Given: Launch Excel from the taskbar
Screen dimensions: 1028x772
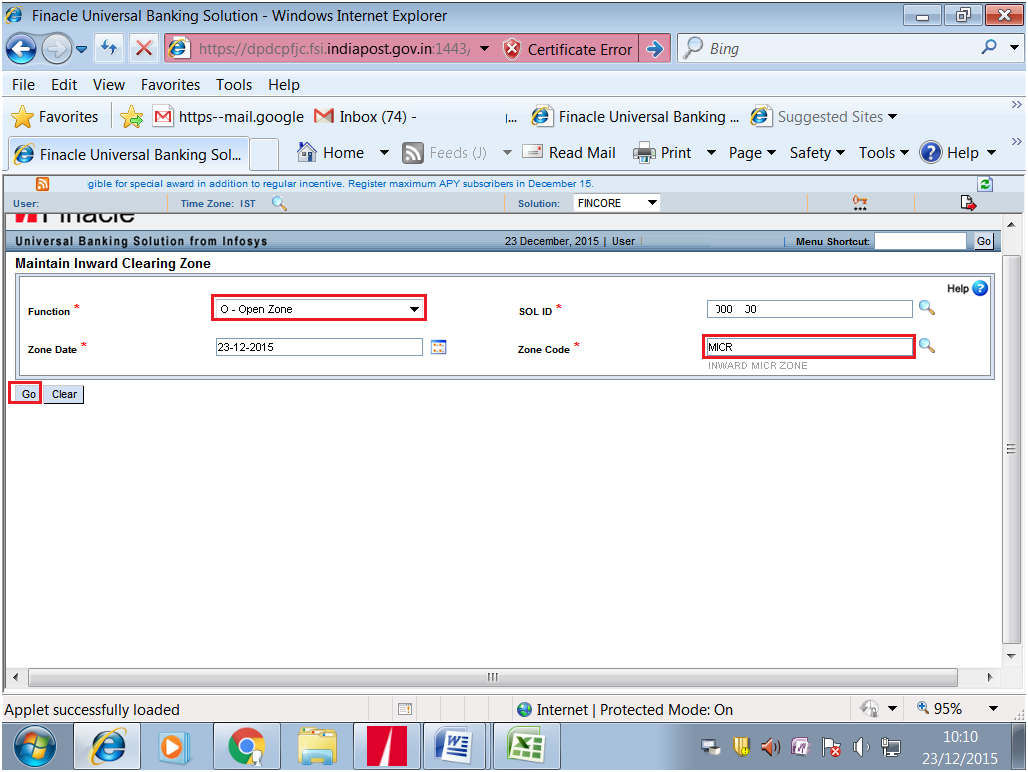Looking at the screenshot, I should coord(526,745).
